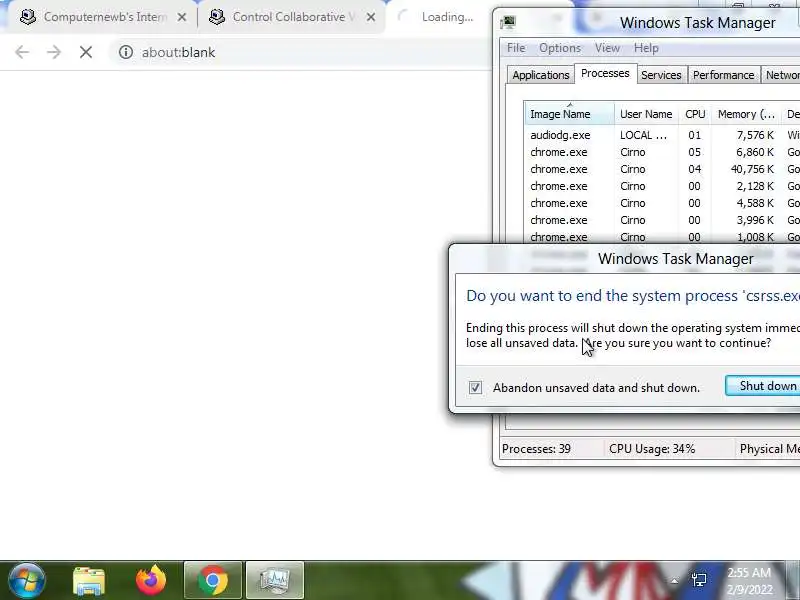Click the Chrome taskbar icon

coord(213,581)
